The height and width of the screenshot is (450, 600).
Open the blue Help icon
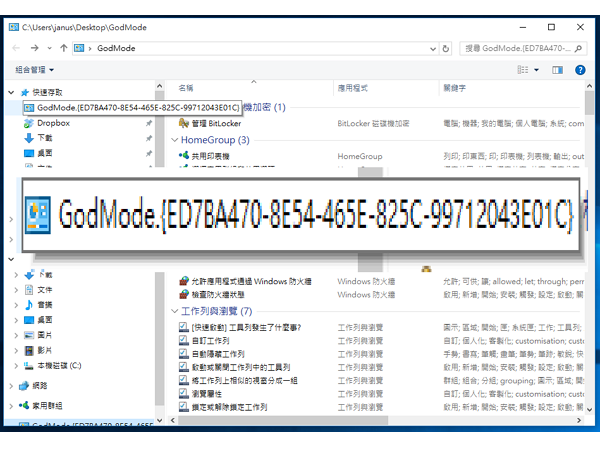[x=580, y=70]
